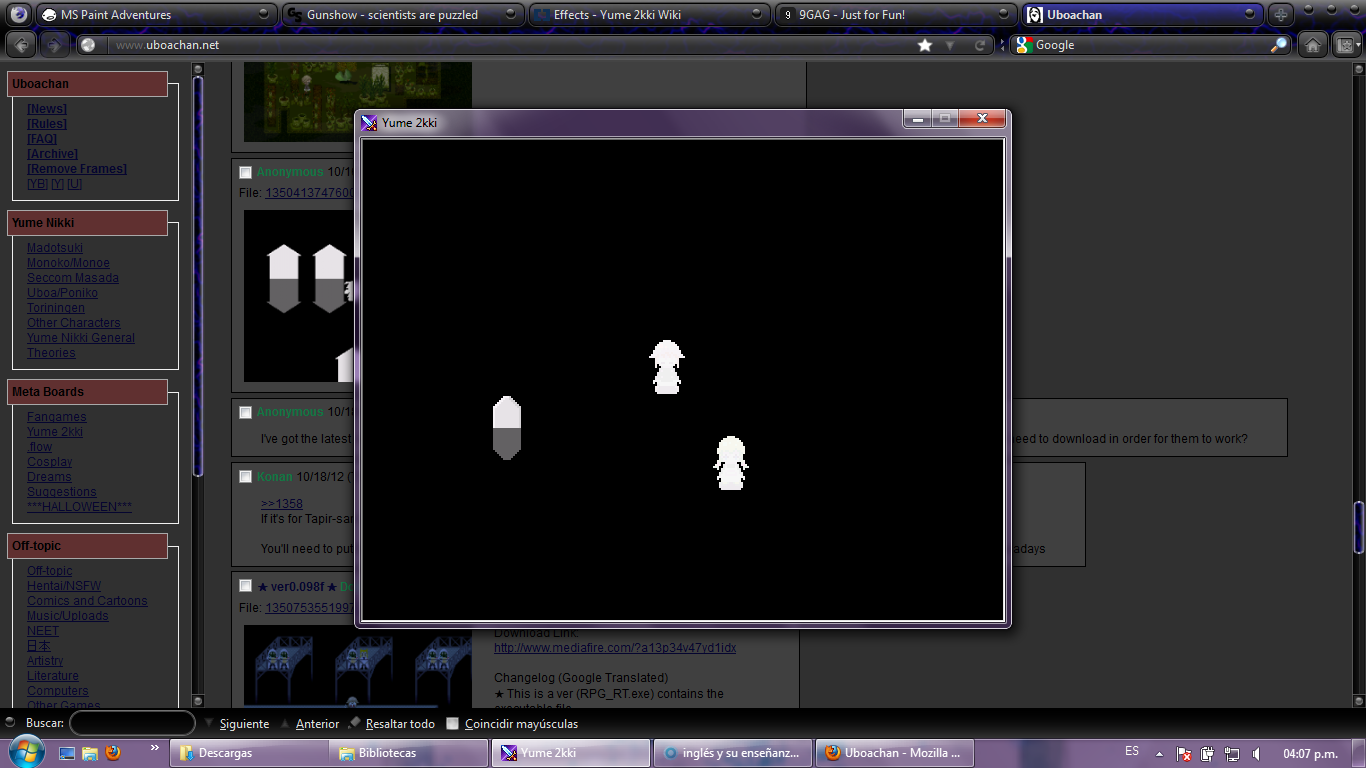Click the Yume 2kki window title icon
Viewport: 1366px width, 768px height.
[370, 122]
